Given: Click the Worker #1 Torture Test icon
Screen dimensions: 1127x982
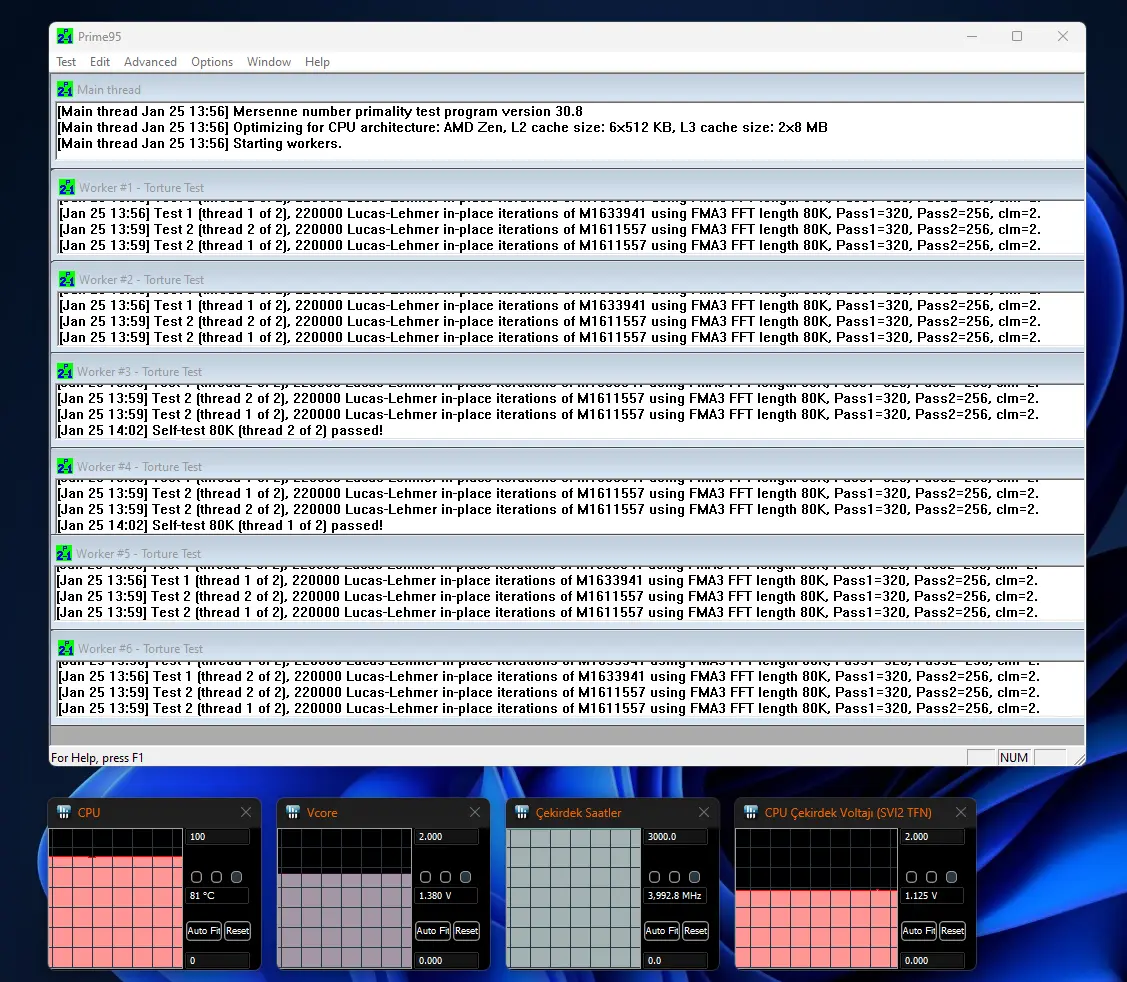Looking at the screenshot, I should [67, 187].
